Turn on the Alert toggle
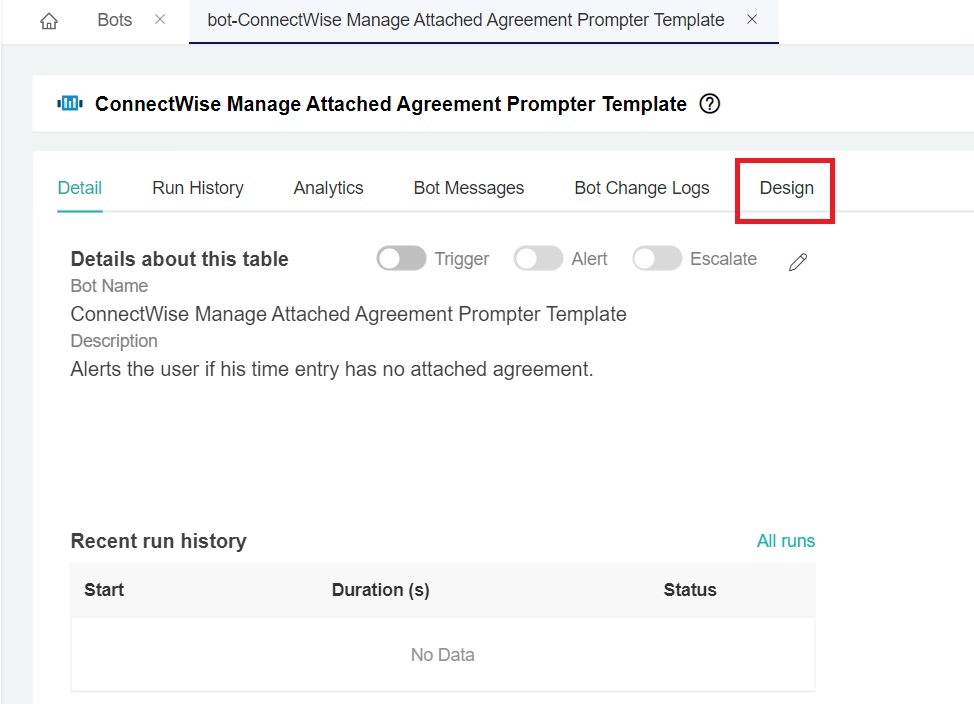 coord(538,259)
